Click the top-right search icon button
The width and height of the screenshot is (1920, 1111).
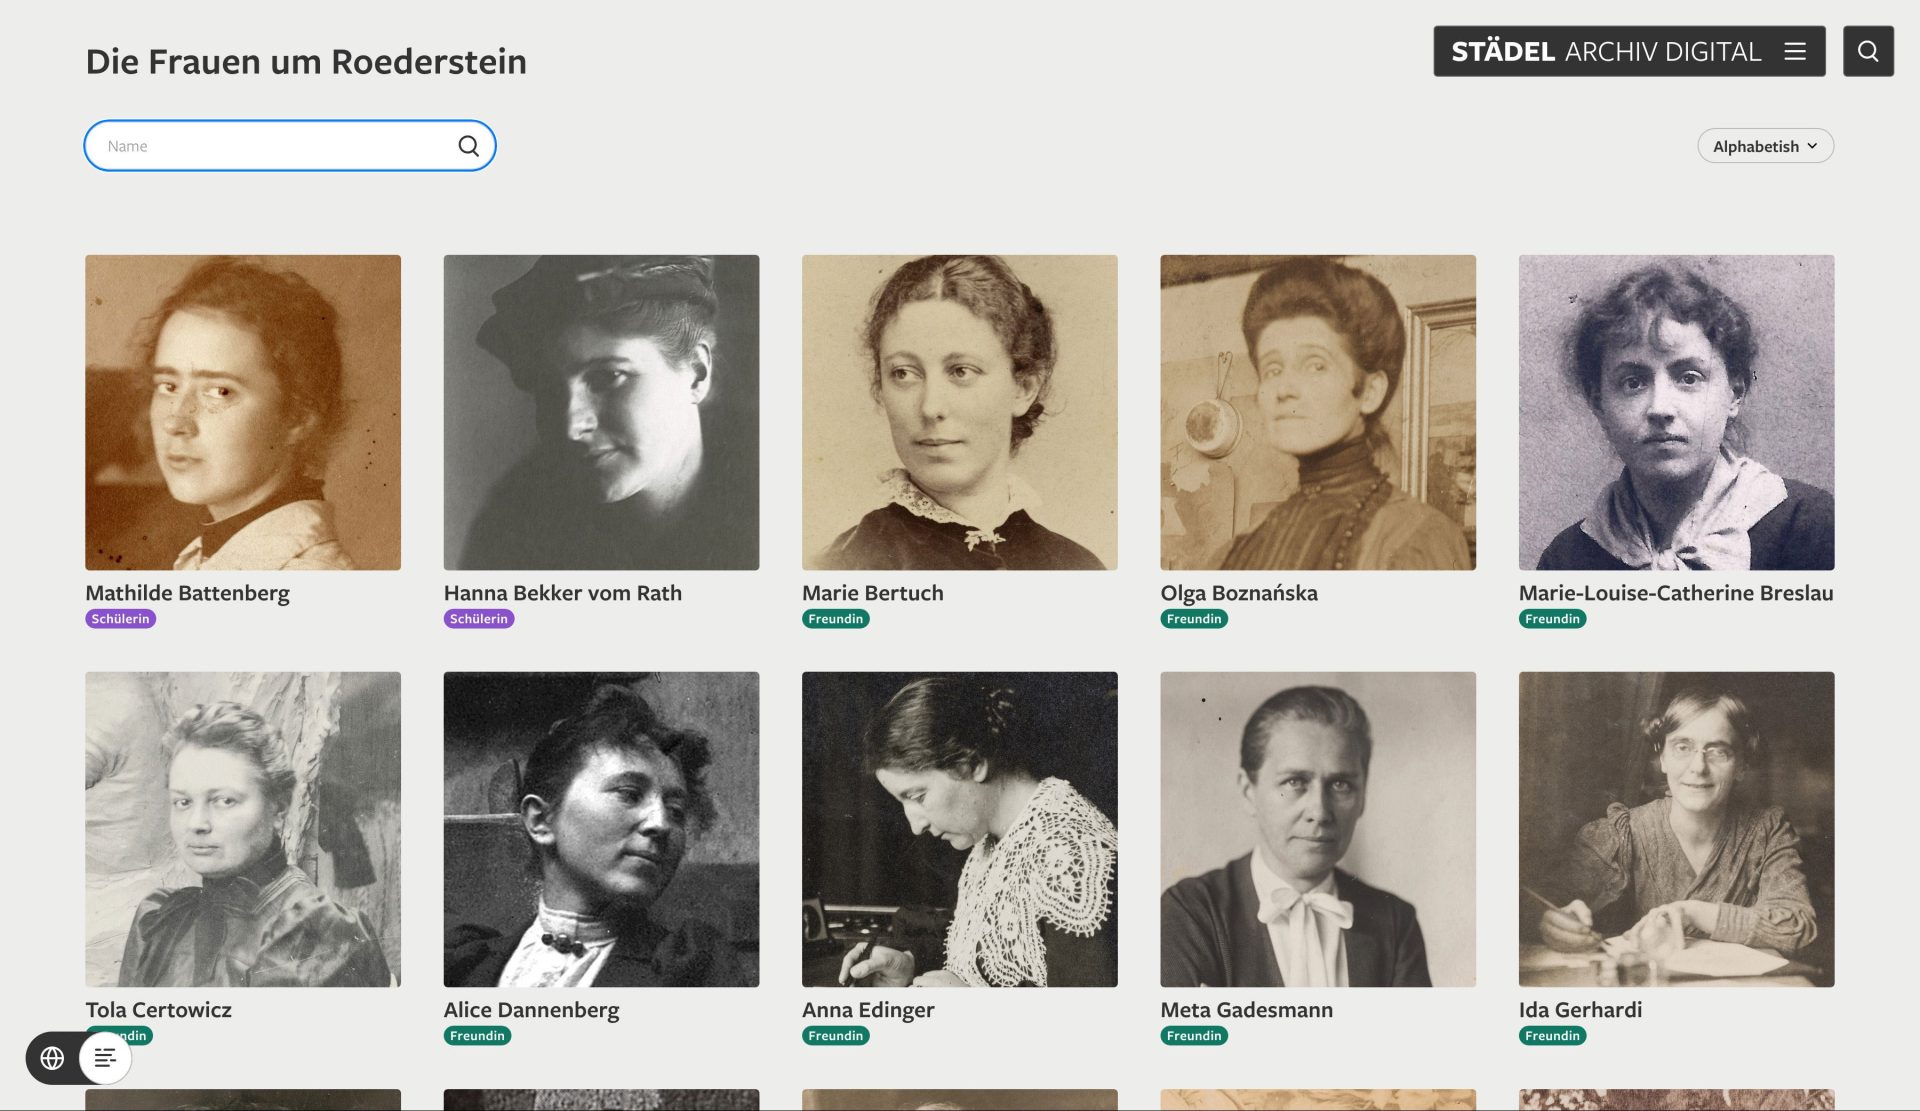click(x=1867, y=51)
